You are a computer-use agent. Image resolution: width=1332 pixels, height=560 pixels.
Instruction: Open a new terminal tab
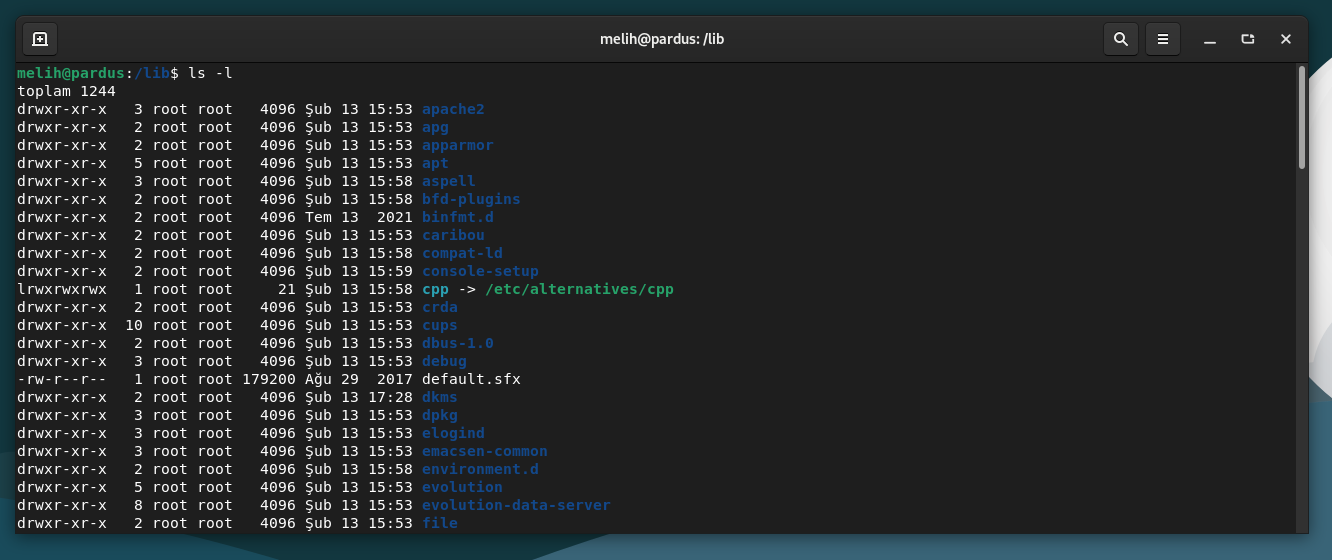40,39
